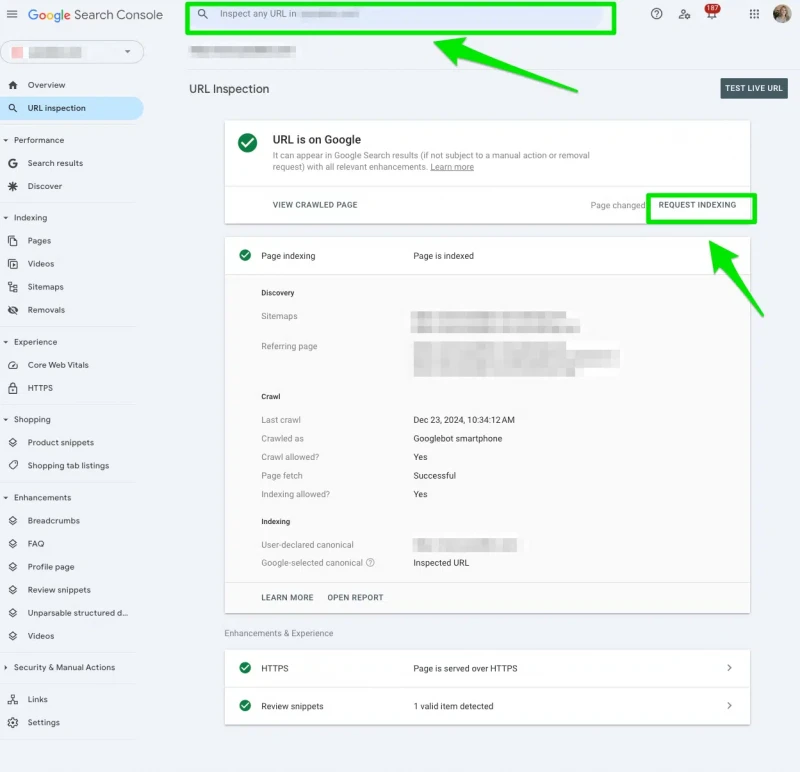Click the Removals crossed-eye icon
Screen dimensions: 800x772
tap(13, 310)
